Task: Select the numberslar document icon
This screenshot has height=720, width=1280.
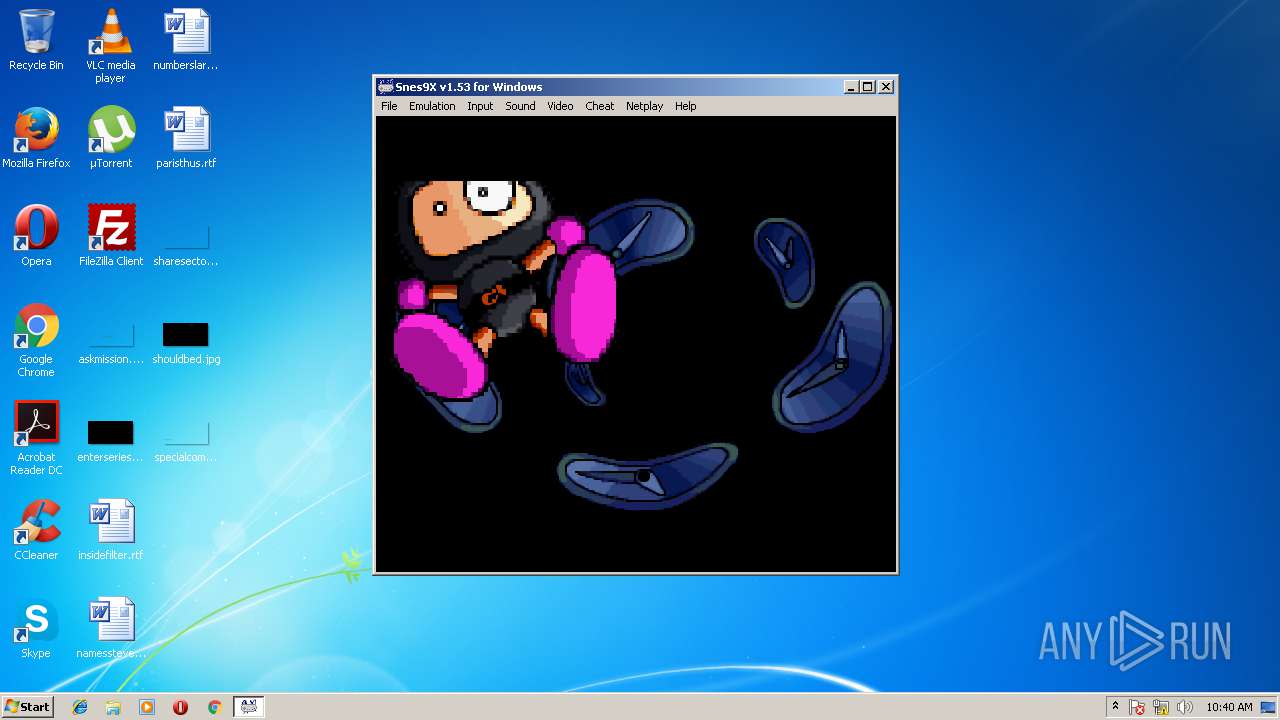Action: 186,40
